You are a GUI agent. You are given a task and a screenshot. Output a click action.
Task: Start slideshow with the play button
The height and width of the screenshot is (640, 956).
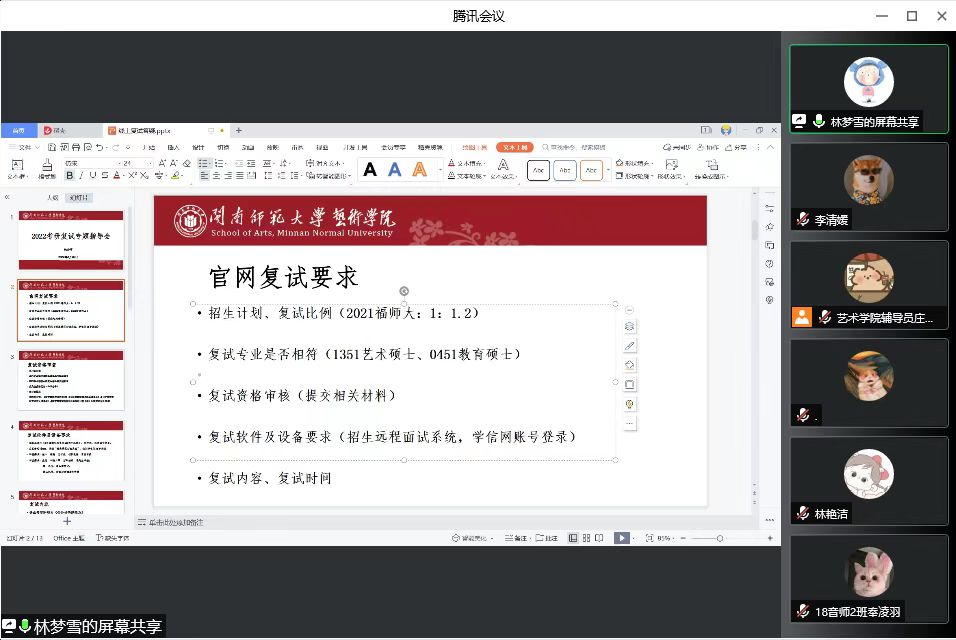(x=621, y=538)
